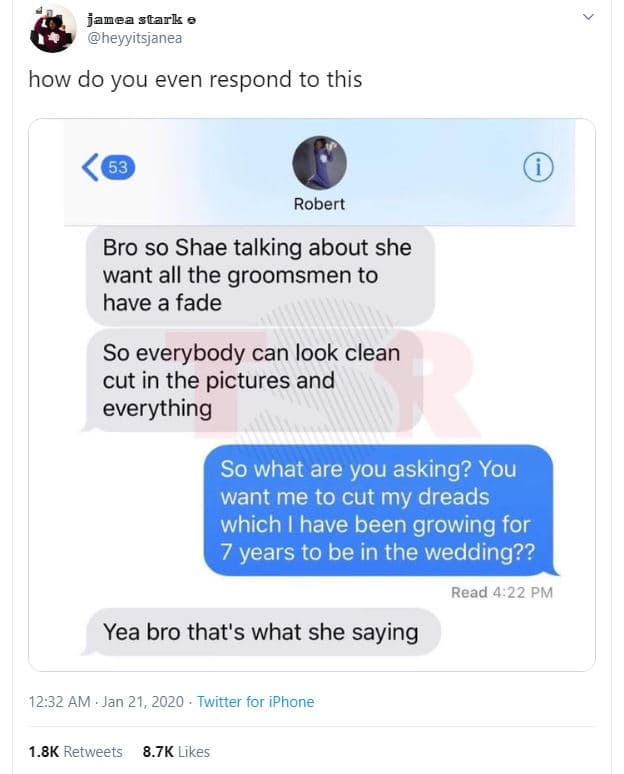Open the tweet options chevron menu
624x774 pixels.
point(588,17)
